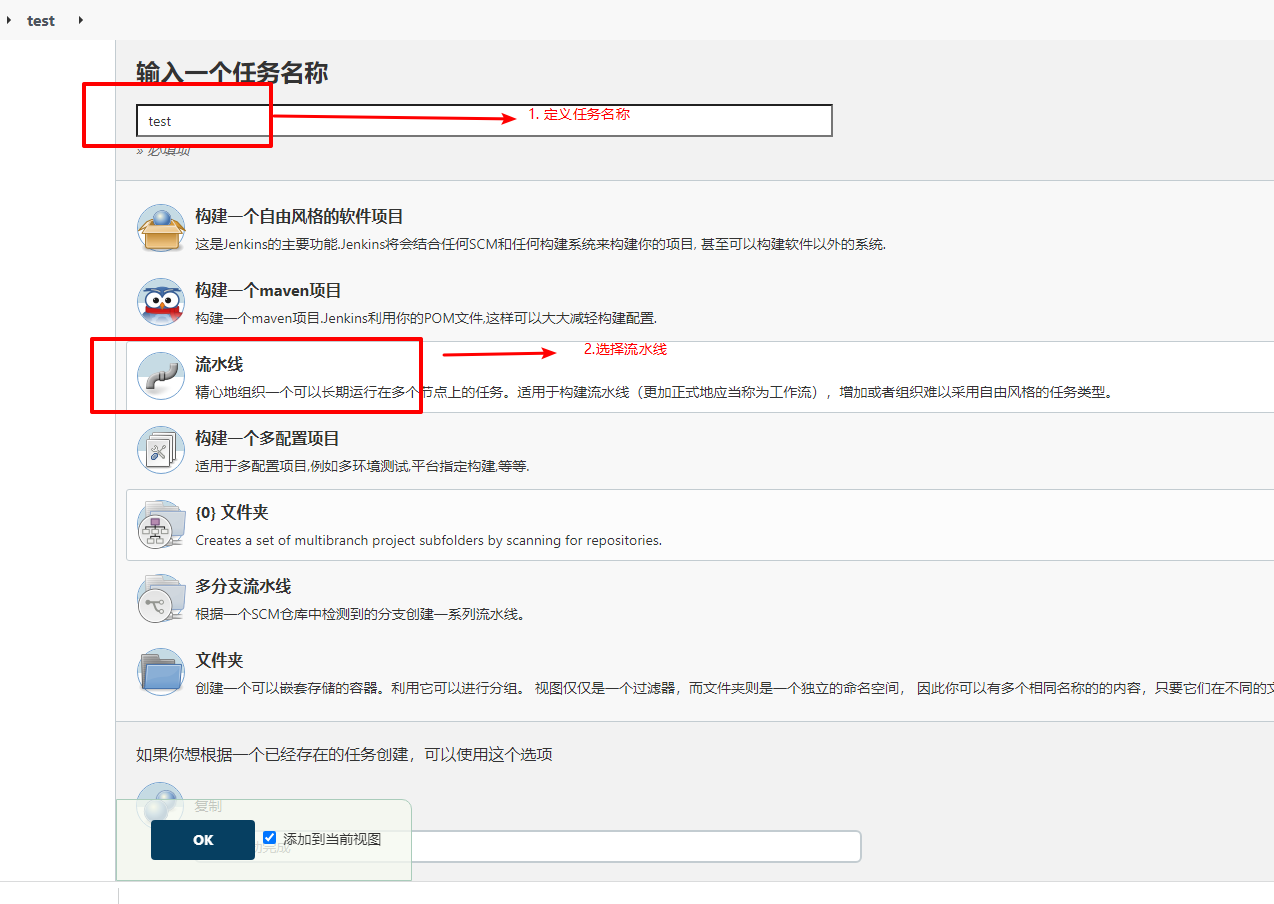Screen dimensions: 1274x904
Task: Click the Freestyle project description text
Action: 541,244
